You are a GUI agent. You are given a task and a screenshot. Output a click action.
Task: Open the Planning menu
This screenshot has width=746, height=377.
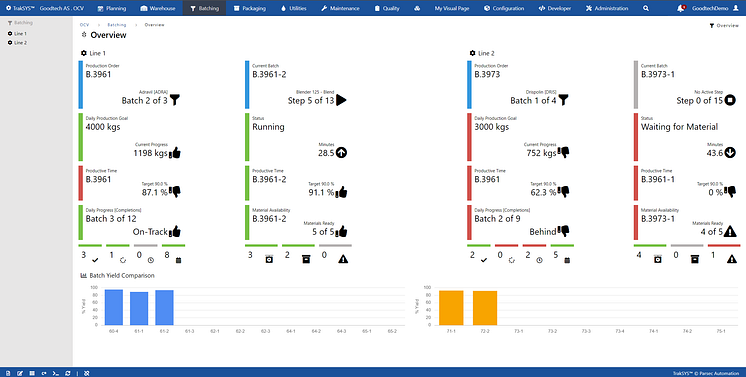pos(112,8)
